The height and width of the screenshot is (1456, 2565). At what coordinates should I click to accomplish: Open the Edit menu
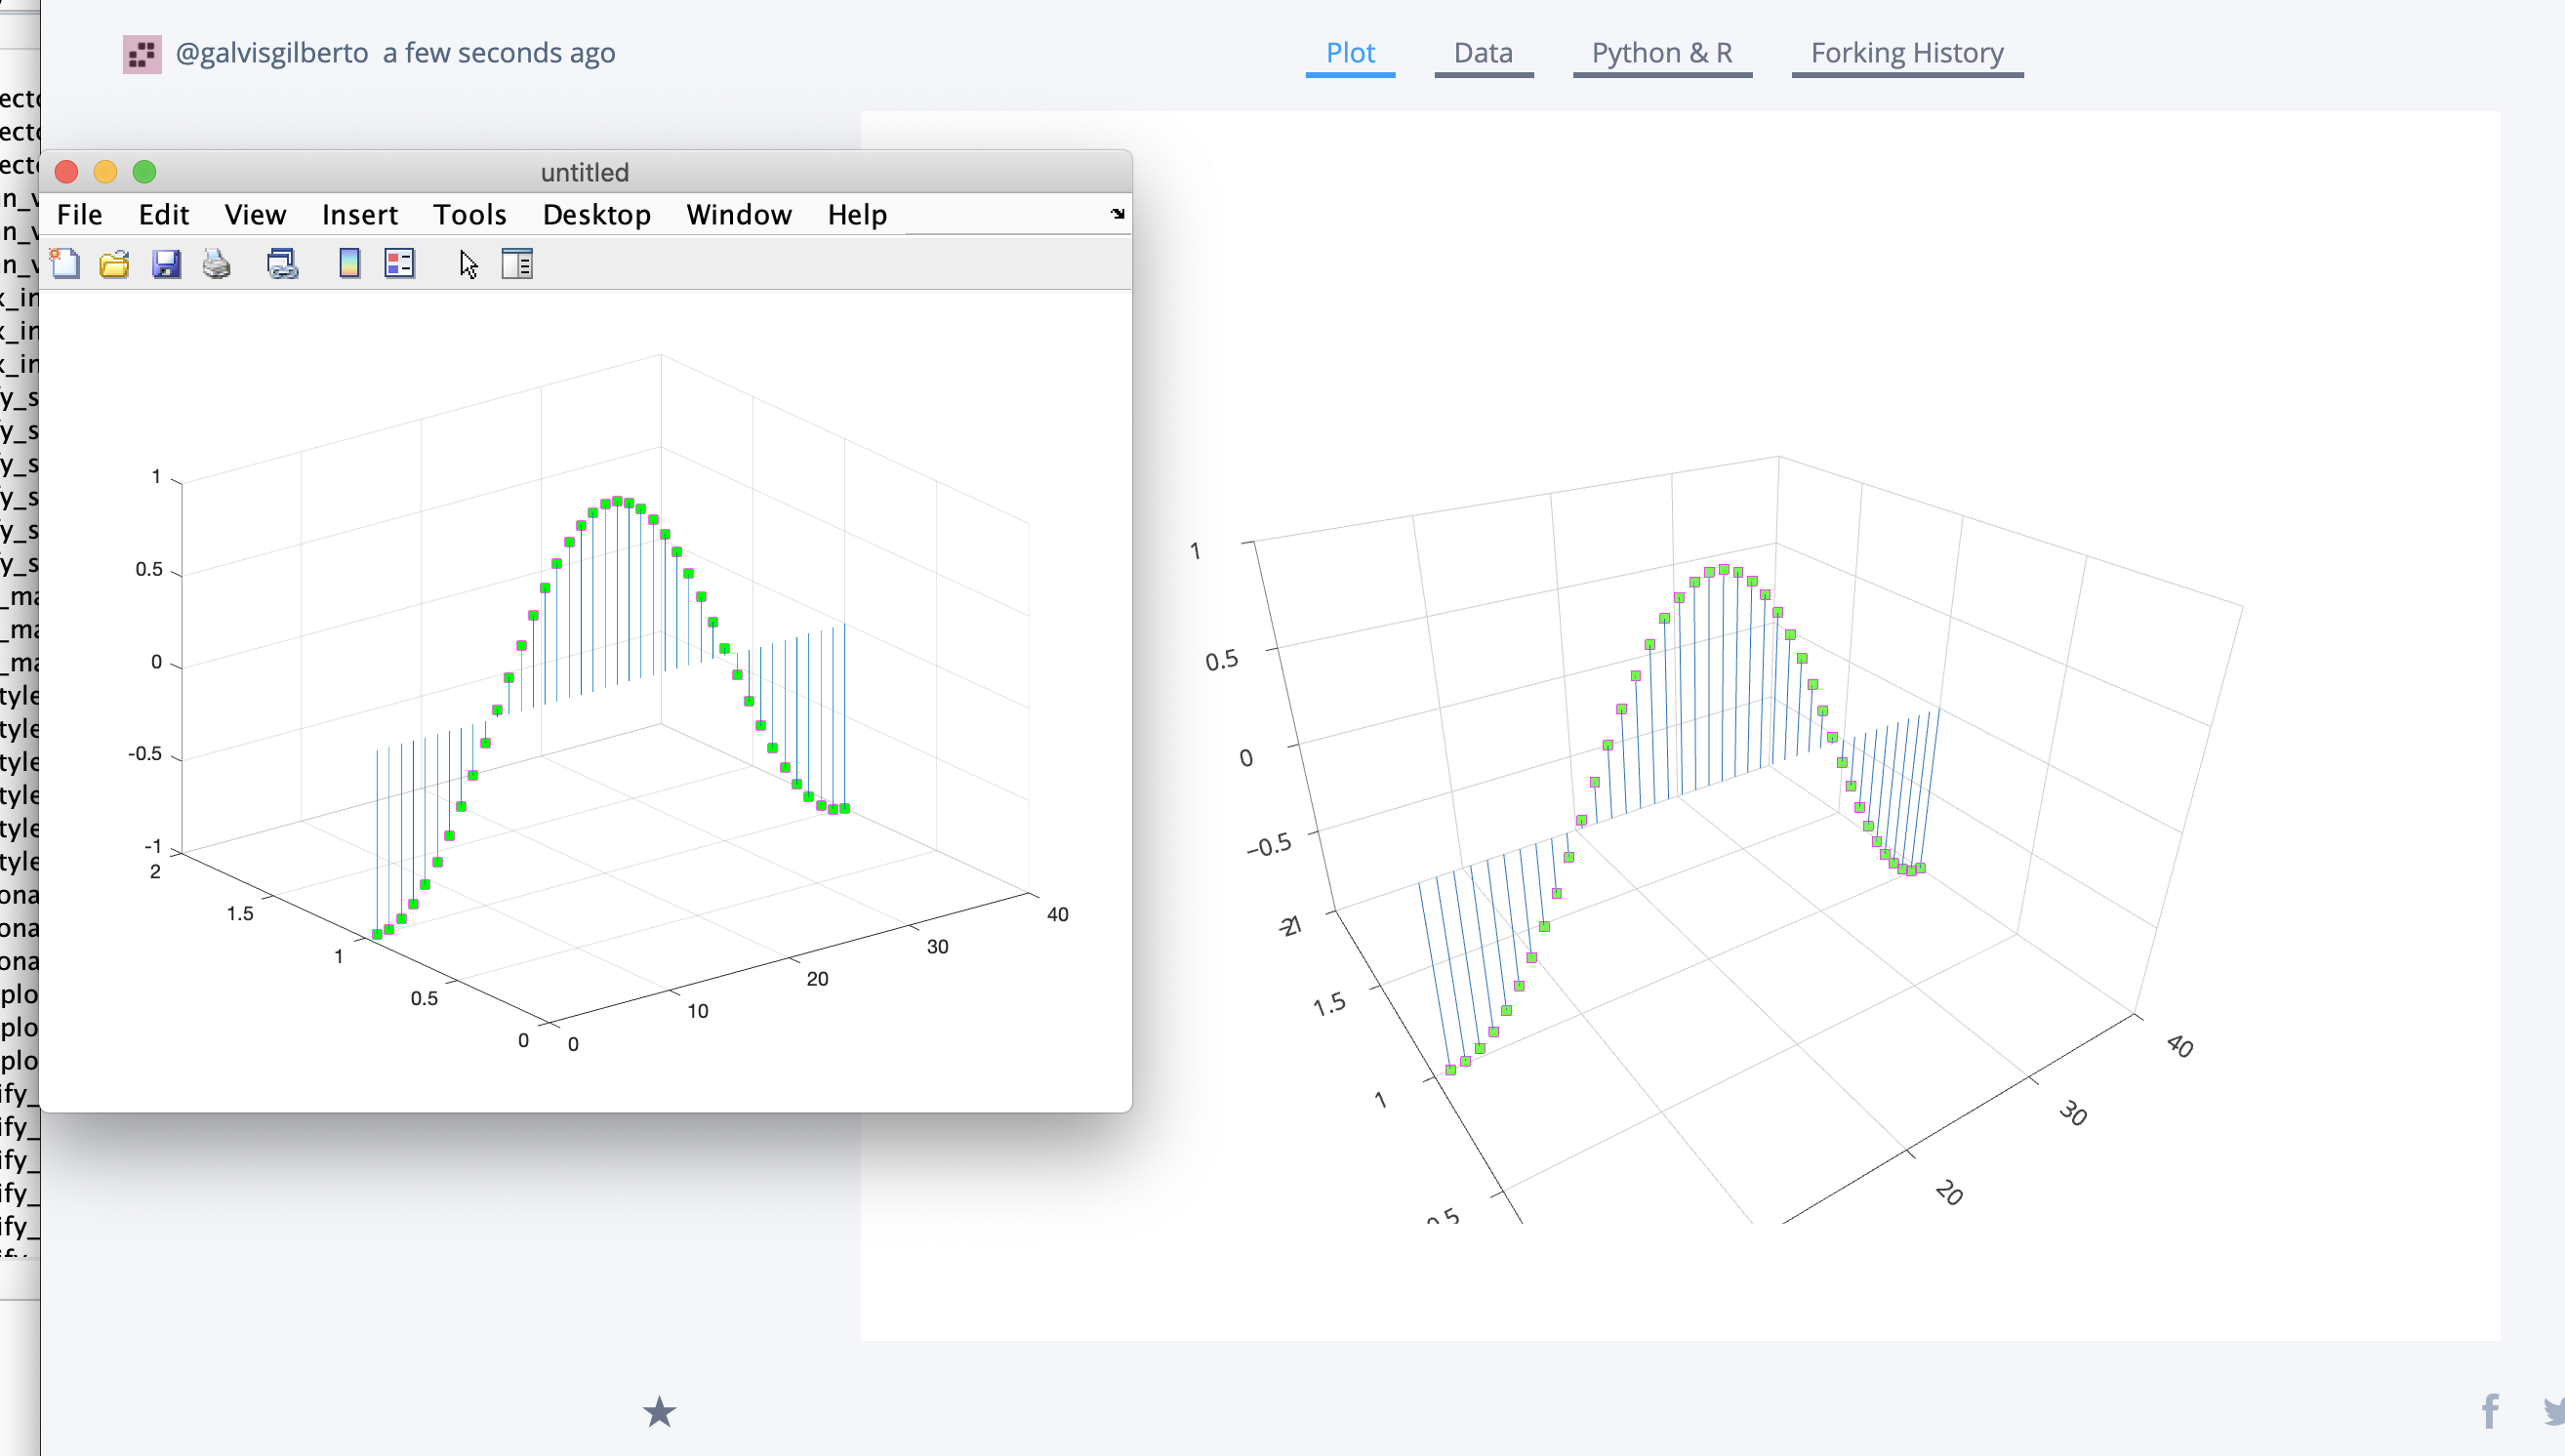pyautogui.click(x=164, y=214)
